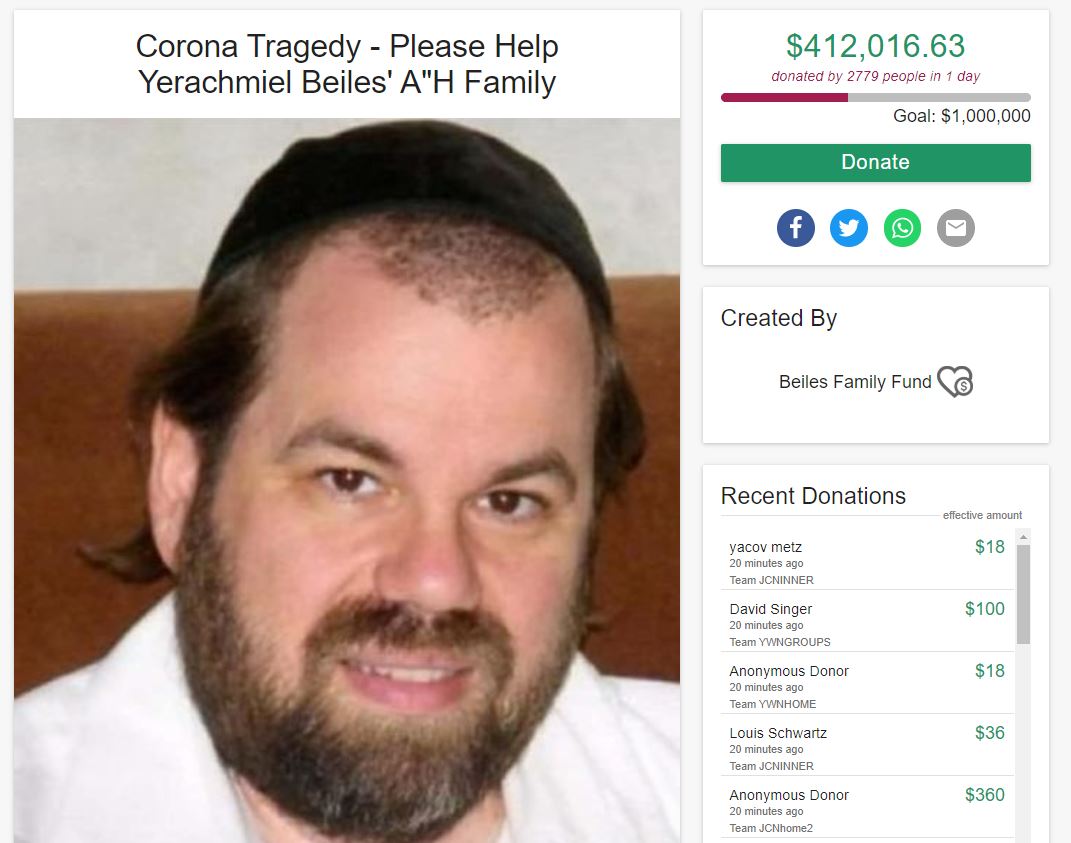The image size is (1071, 843).
Task: Click the heart dollar icon beside Beiles Family Fund
Action: pyautogui.click(x=955, y=381)
